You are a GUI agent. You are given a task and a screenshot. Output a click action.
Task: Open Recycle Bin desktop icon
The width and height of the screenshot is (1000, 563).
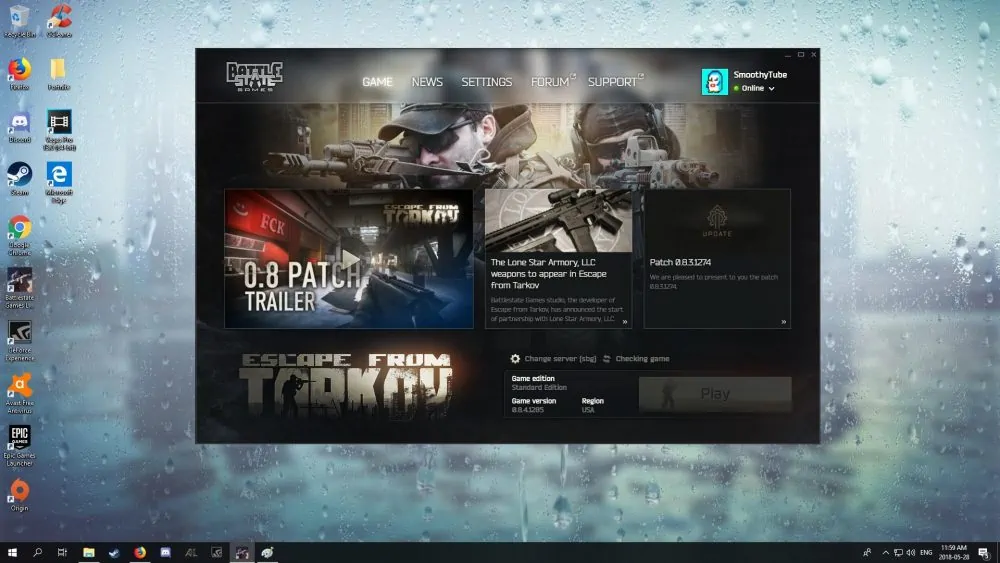(19, 21)
